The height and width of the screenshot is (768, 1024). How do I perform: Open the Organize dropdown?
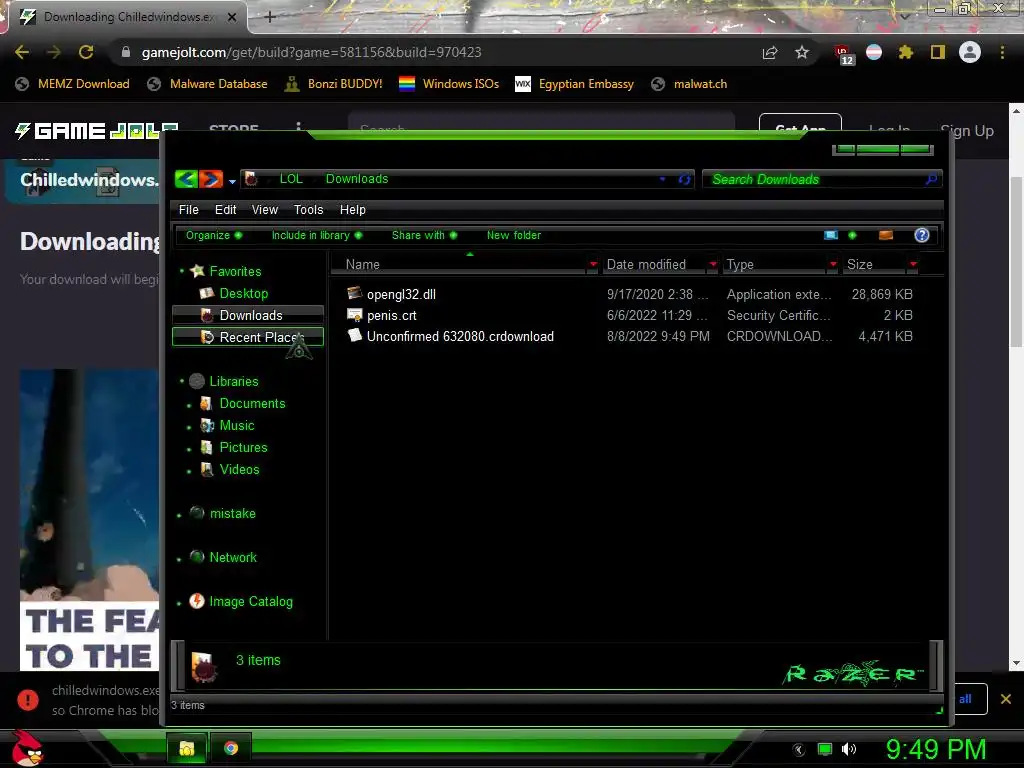pos(214,235)
